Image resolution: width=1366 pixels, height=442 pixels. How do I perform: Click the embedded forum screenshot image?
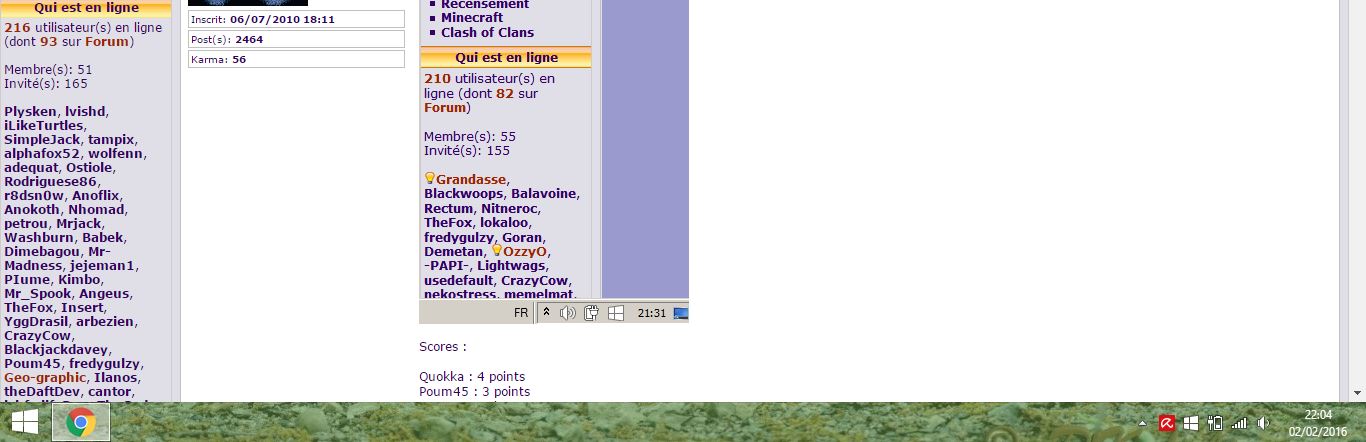pos(554,160)
